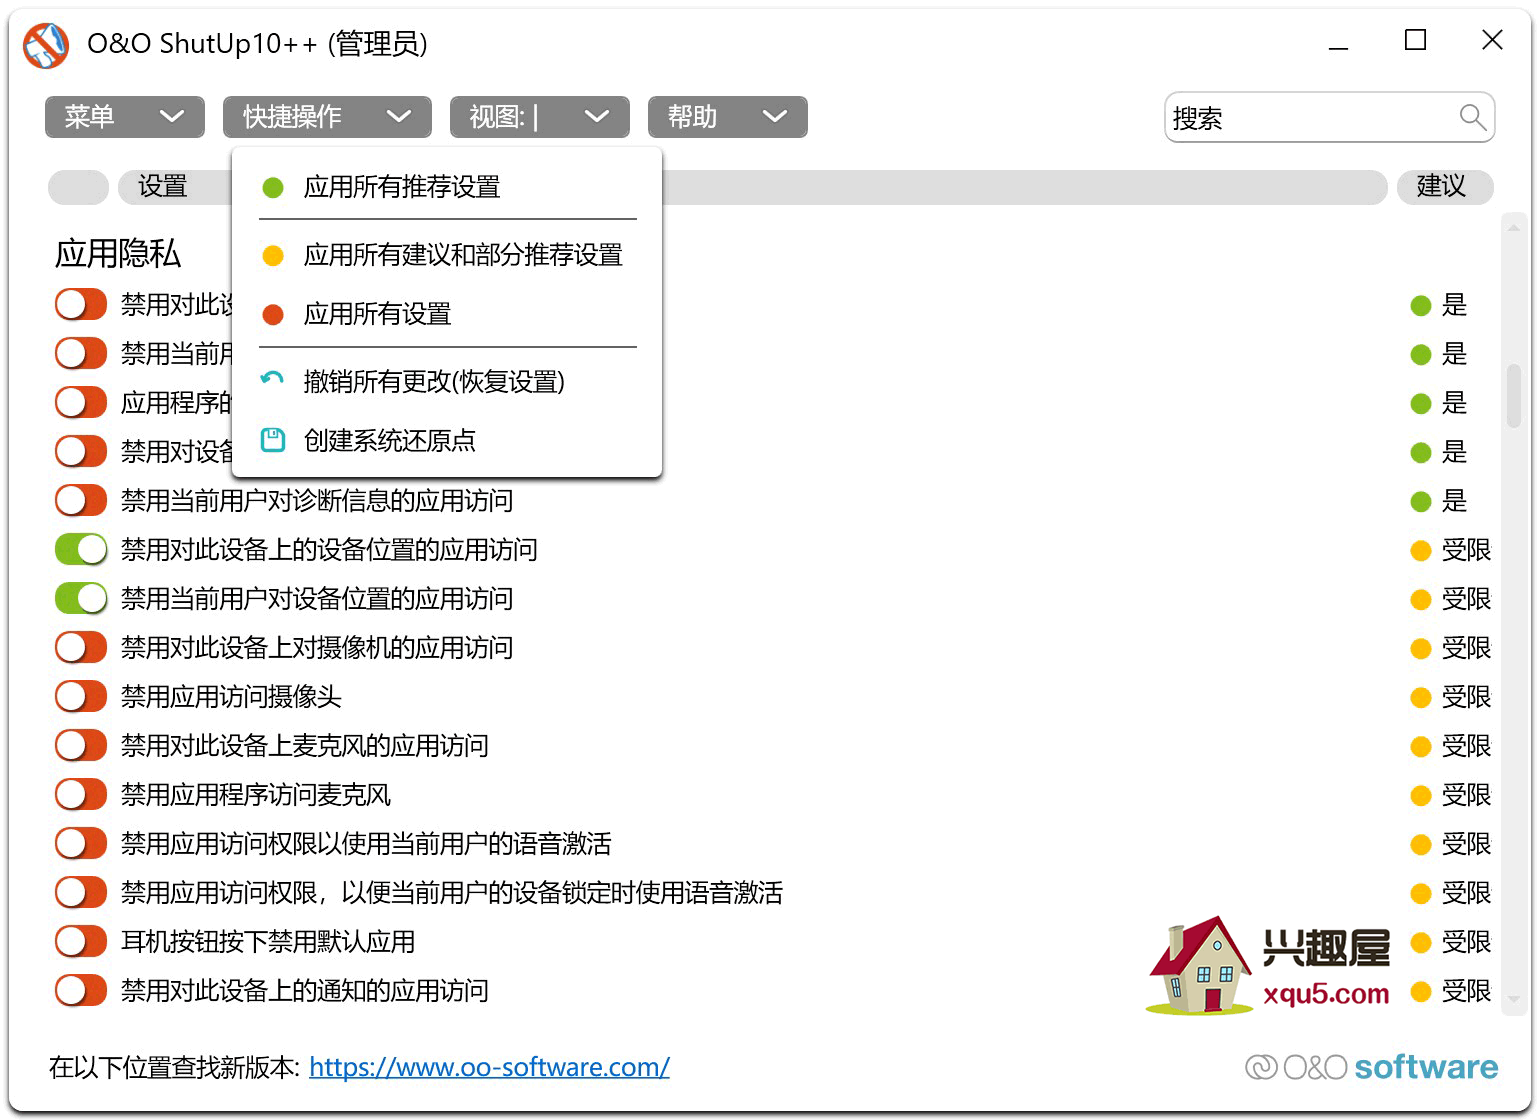Click the text 耳机按钮按下禁用默认应用

[268, 942]
